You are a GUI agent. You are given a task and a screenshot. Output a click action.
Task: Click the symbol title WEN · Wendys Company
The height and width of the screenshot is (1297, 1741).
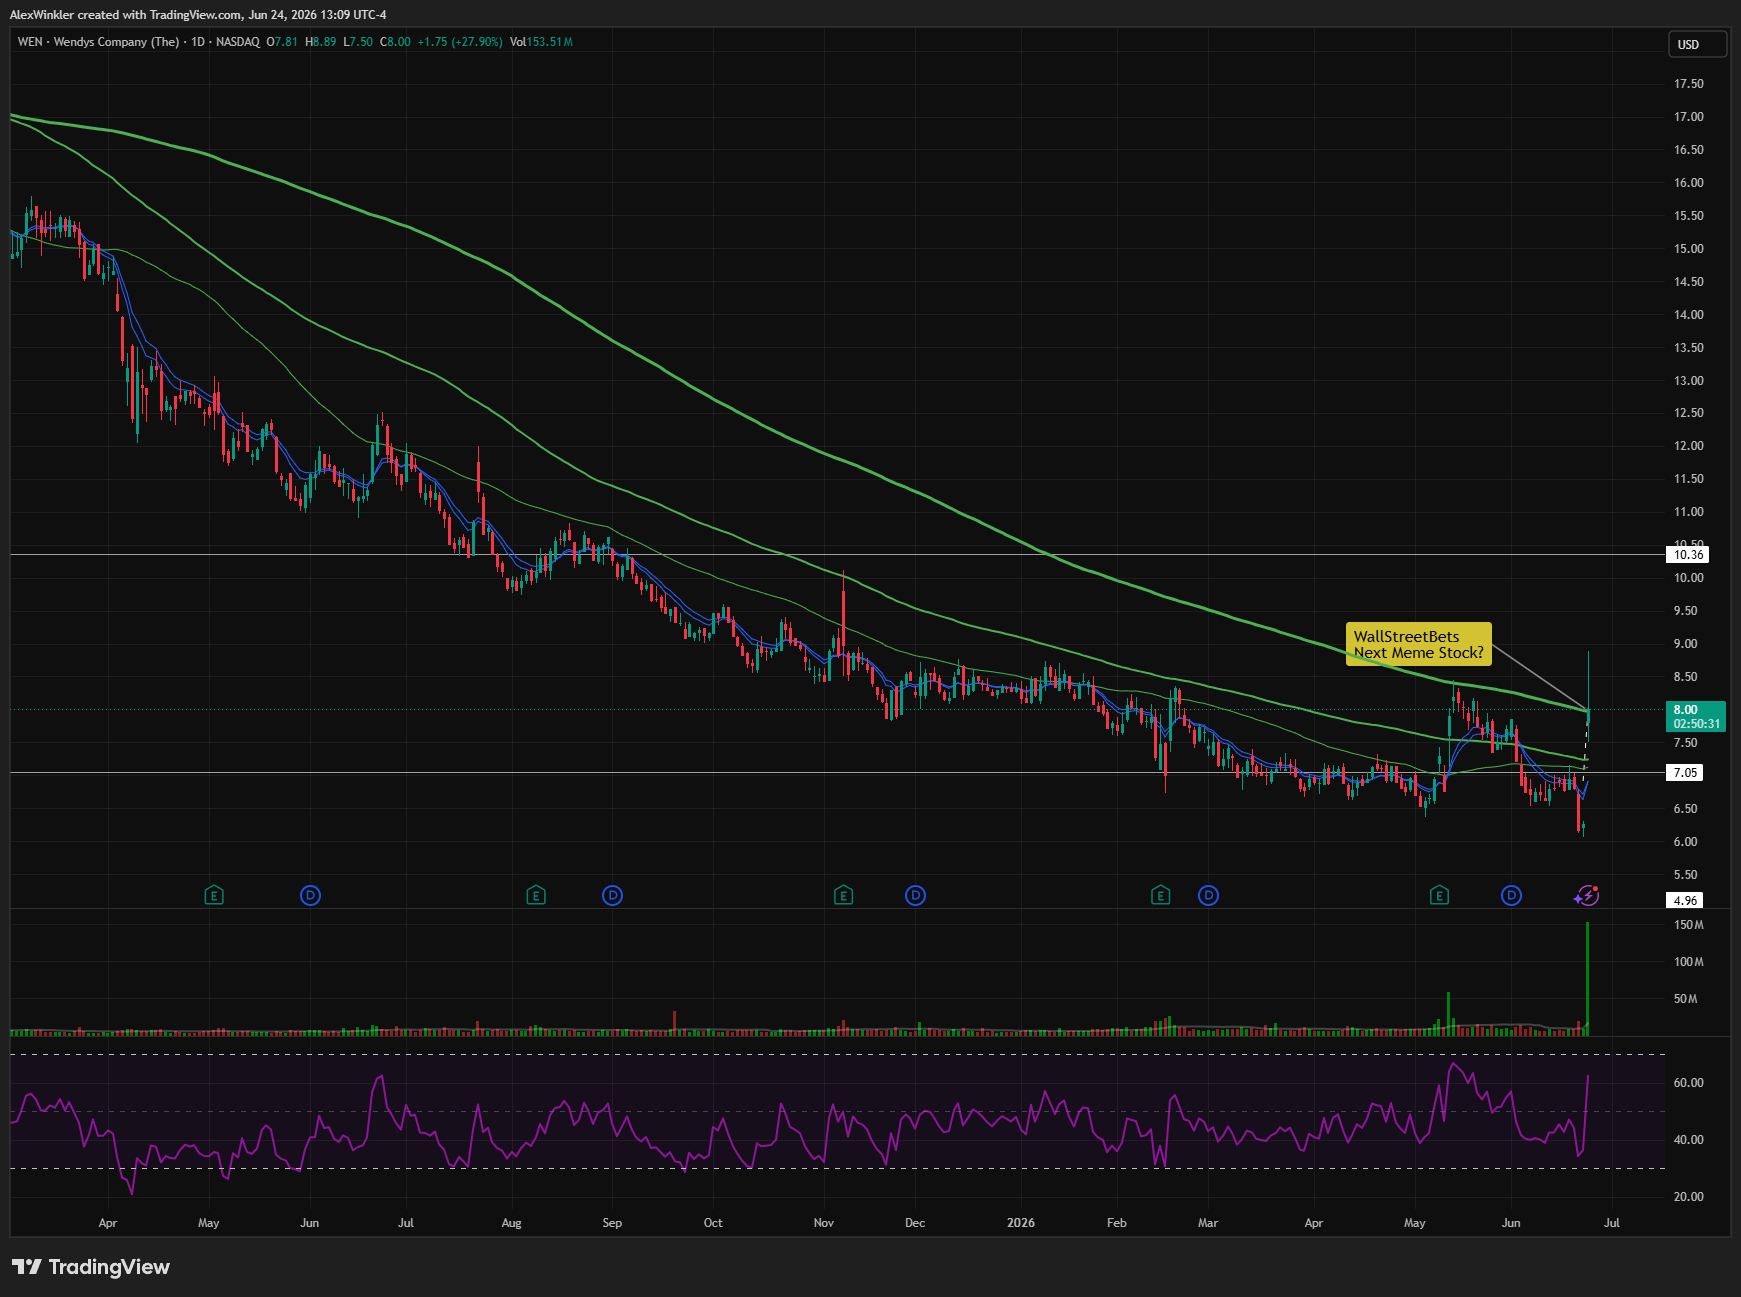click(98, 42)
